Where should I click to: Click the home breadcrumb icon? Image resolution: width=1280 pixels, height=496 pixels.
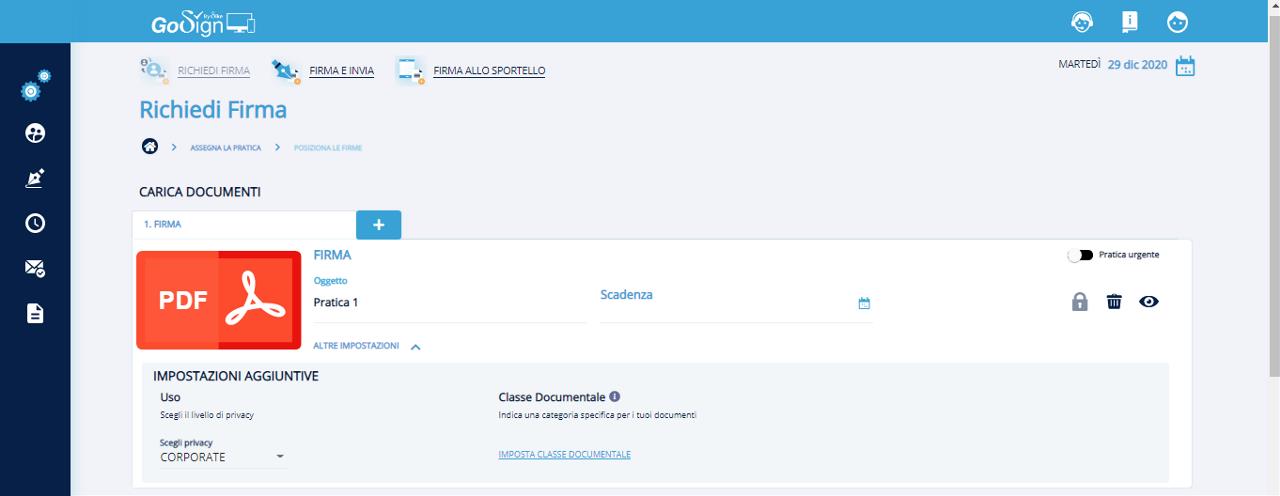[150, 147]
